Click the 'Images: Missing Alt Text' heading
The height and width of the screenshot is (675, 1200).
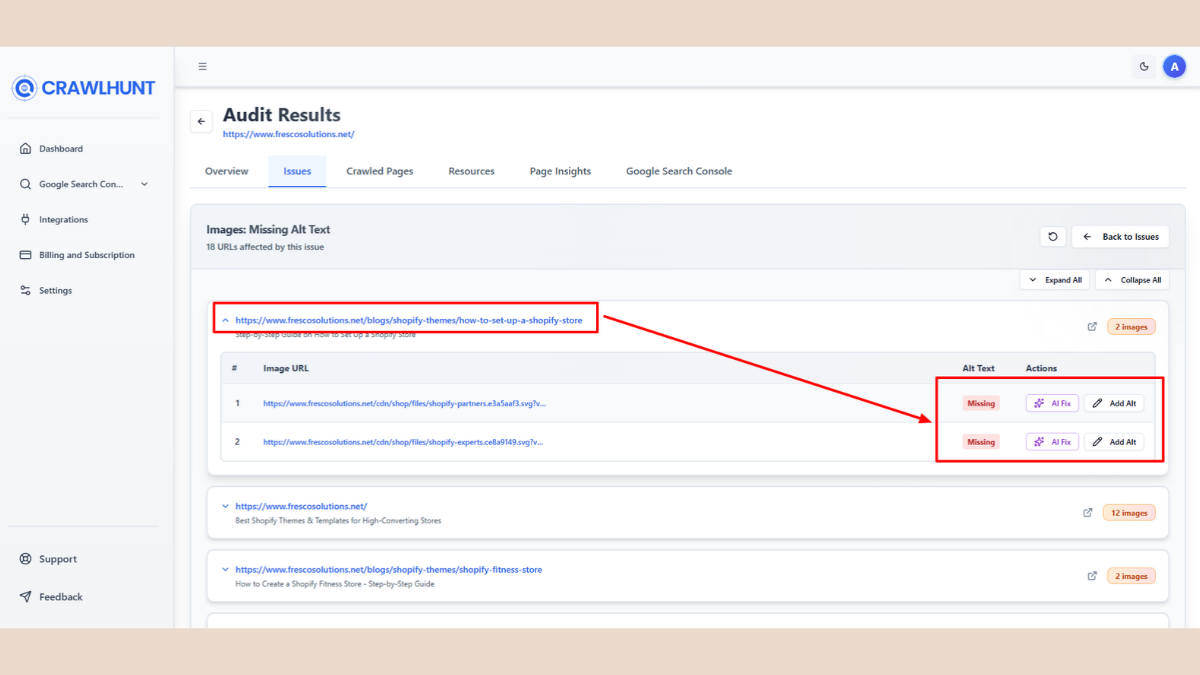tap(268, 230)
